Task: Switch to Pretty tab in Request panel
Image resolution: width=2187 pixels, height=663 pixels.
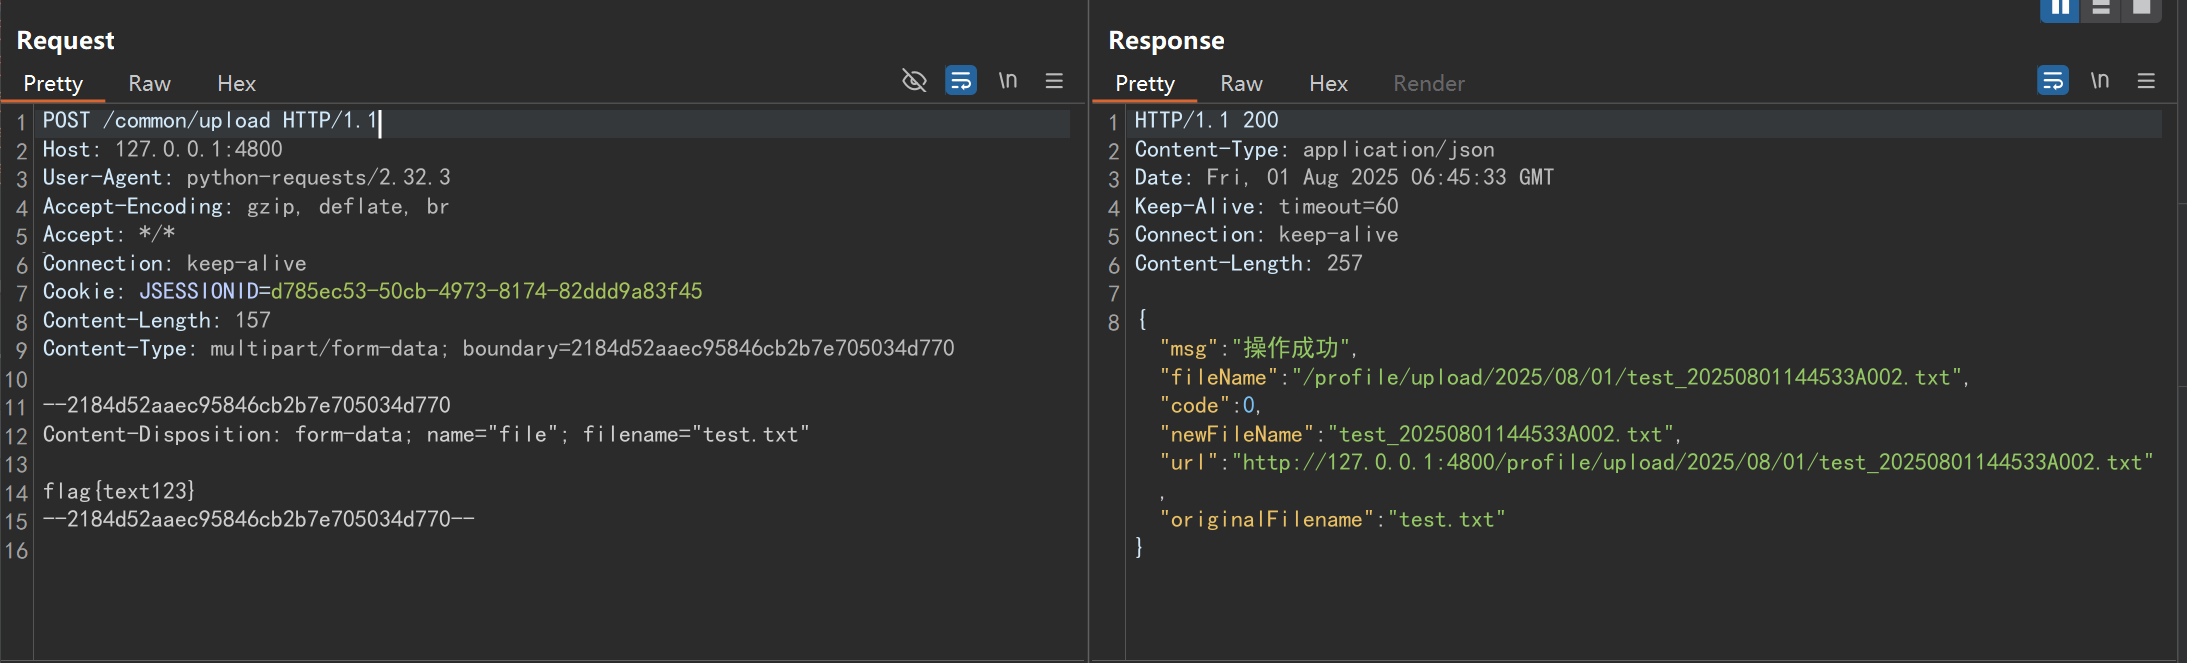Action: 53,84
